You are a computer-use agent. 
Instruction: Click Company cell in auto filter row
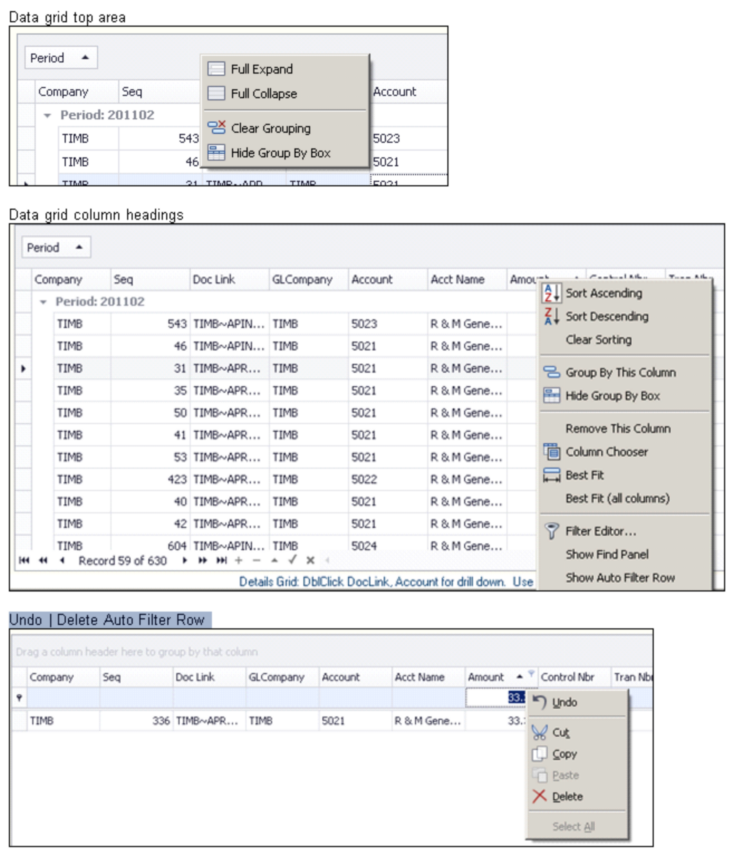coord(64,698)
